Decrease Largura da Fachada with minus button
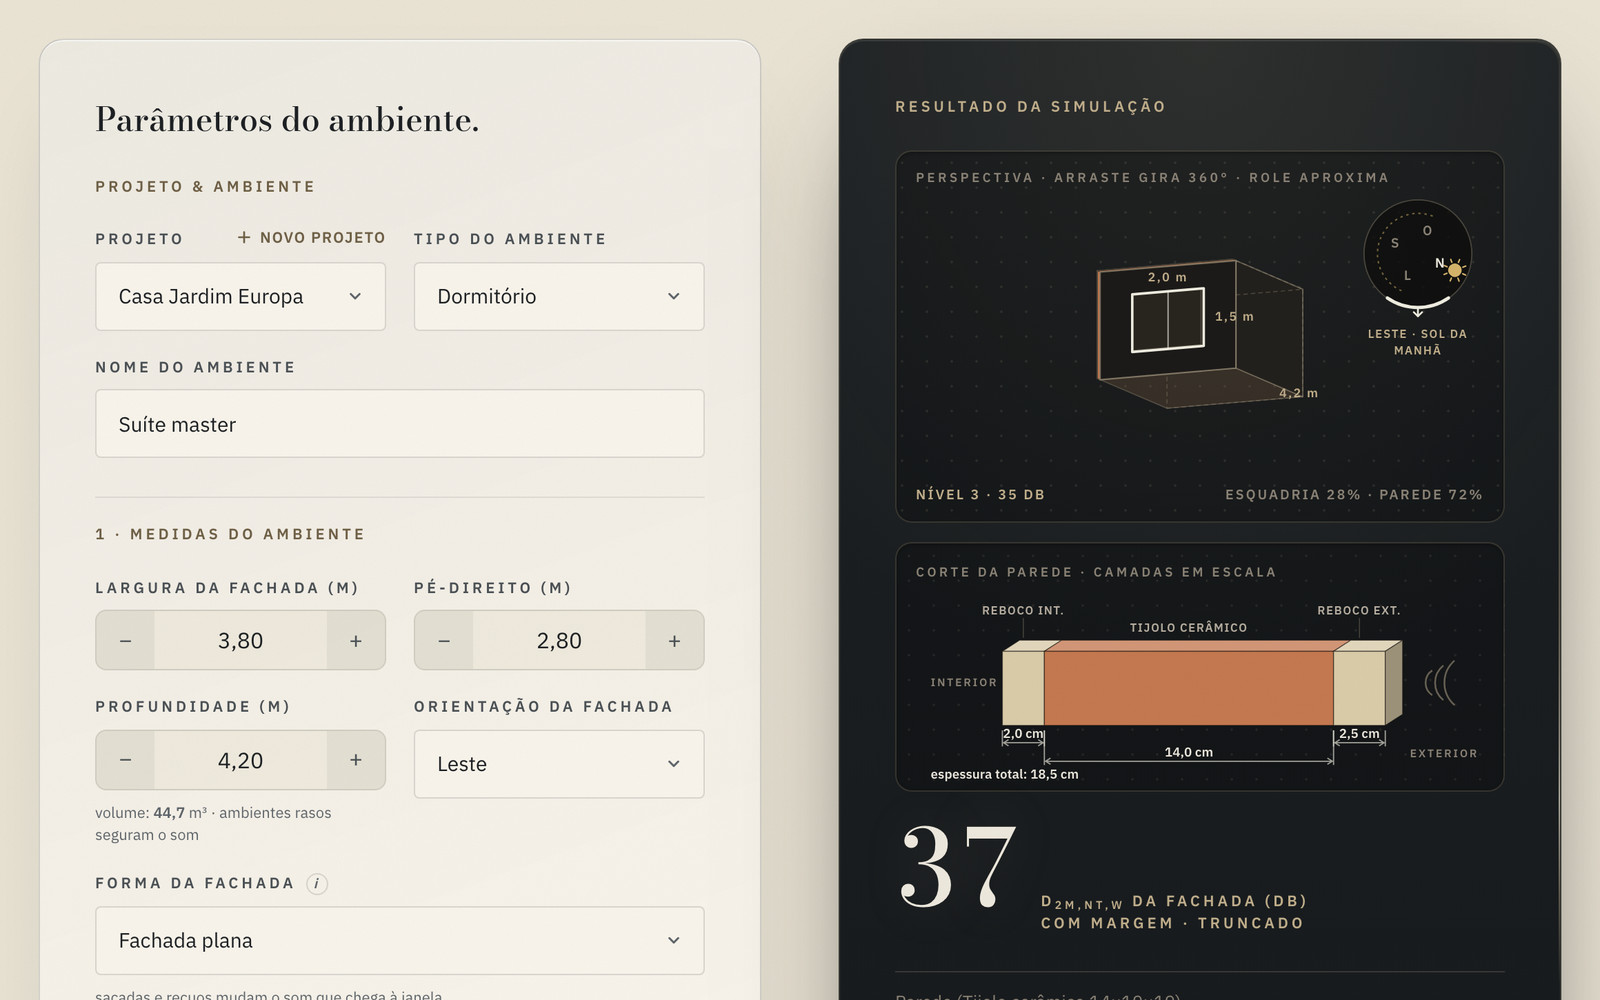Viewport: 1600px width, 1000px height. (x=125, y=641)
